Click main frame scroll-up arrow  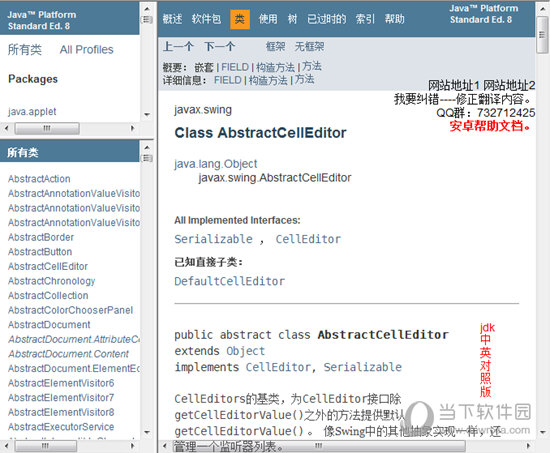click(x=542, y=8)
